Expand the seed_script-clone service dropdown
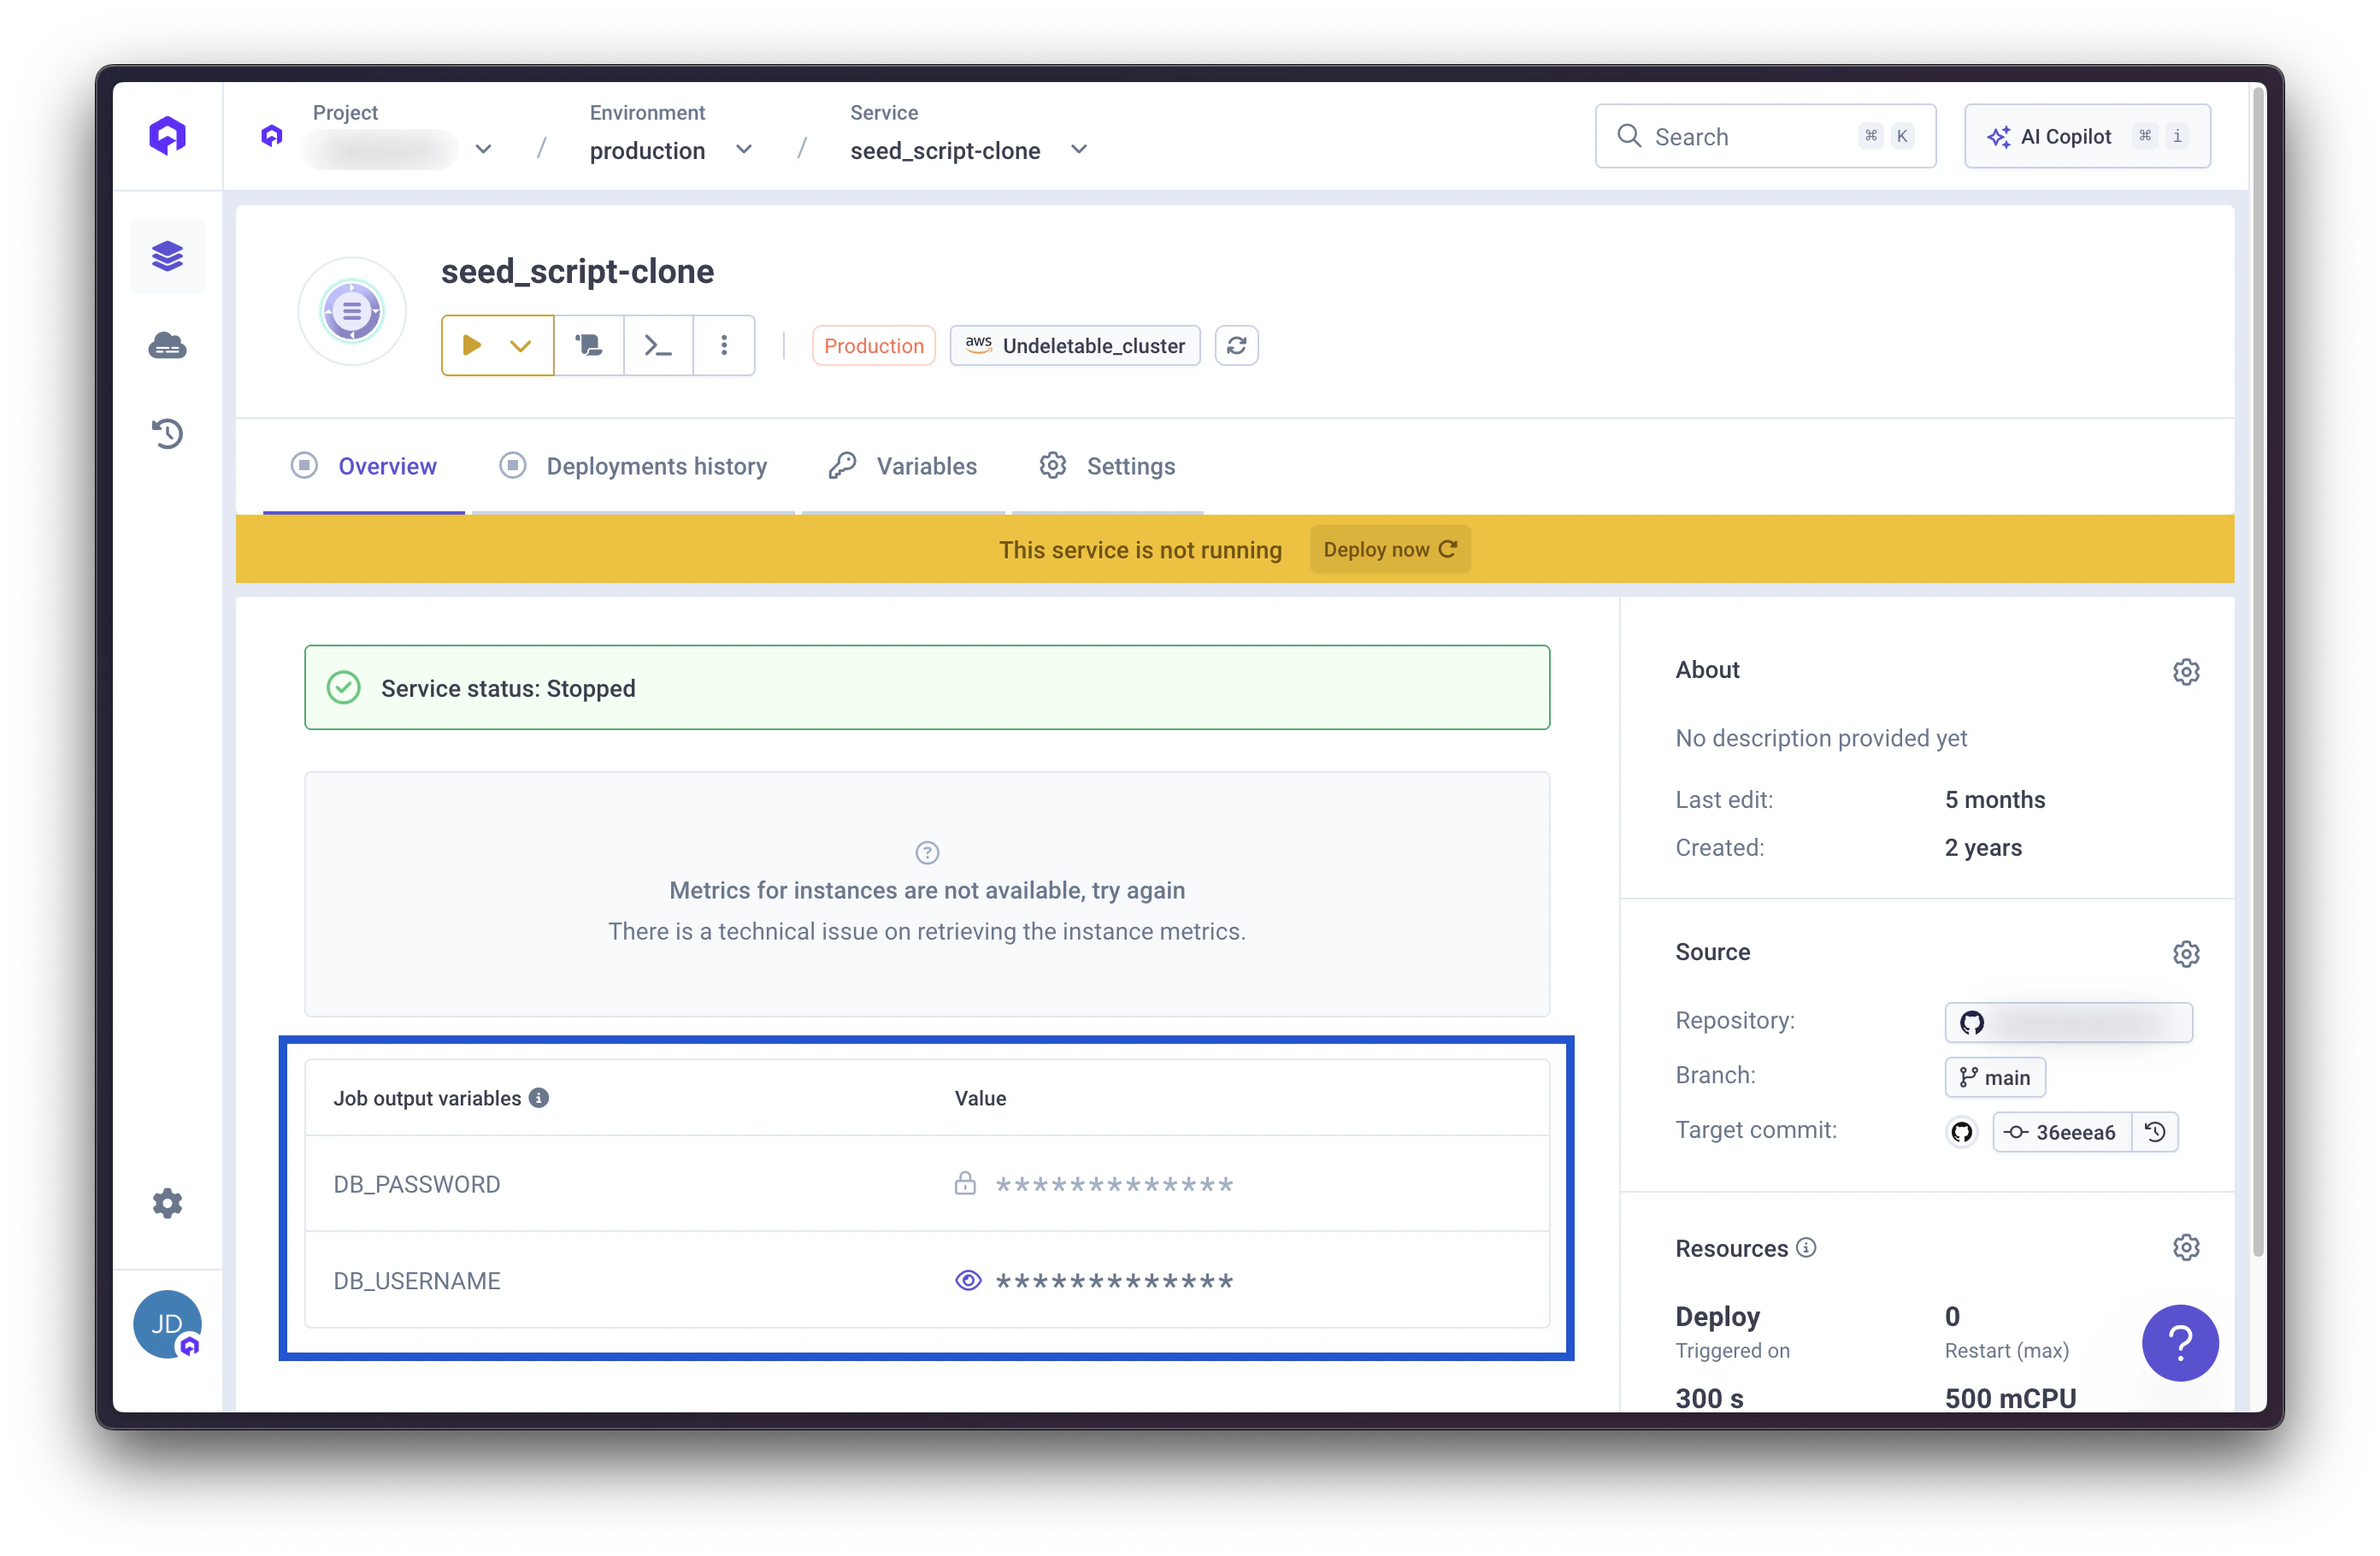Viewport: 2380px width, 1556px height. coord(1078,150)
